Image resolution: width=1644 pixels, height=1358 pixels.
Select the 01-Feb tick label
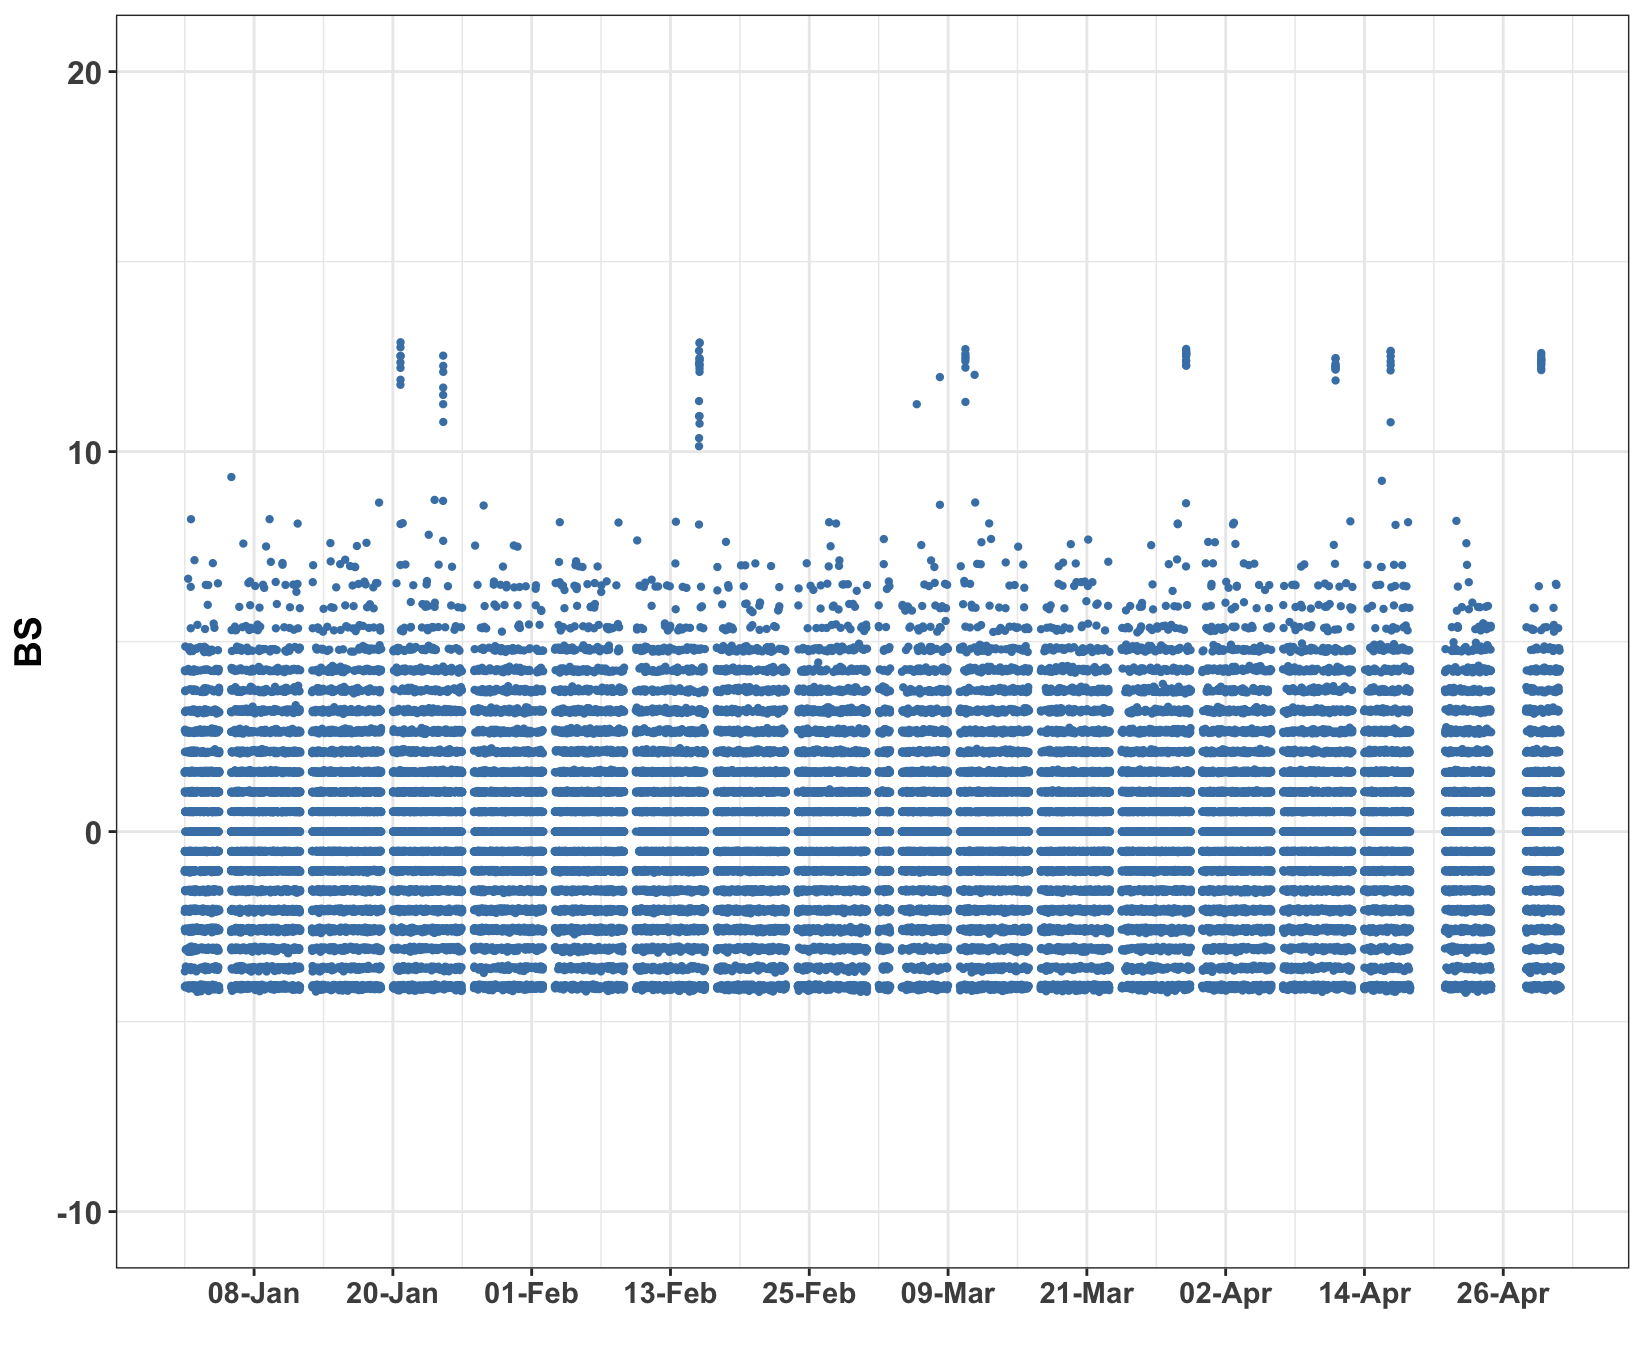(x=531, y=1294)
